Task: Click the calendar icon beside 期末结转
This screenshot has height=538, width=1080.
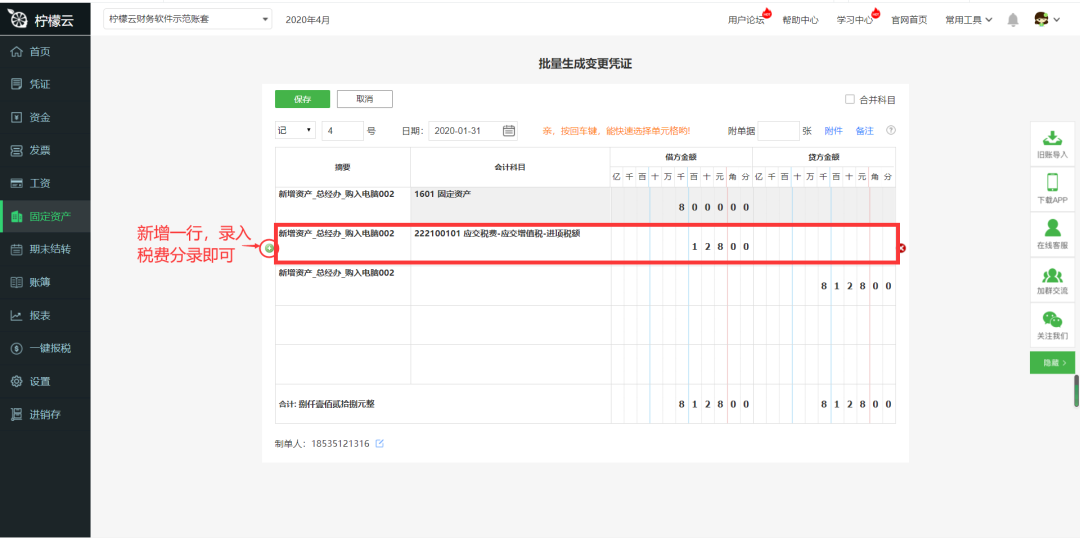Action: click(x=17, y=249)
